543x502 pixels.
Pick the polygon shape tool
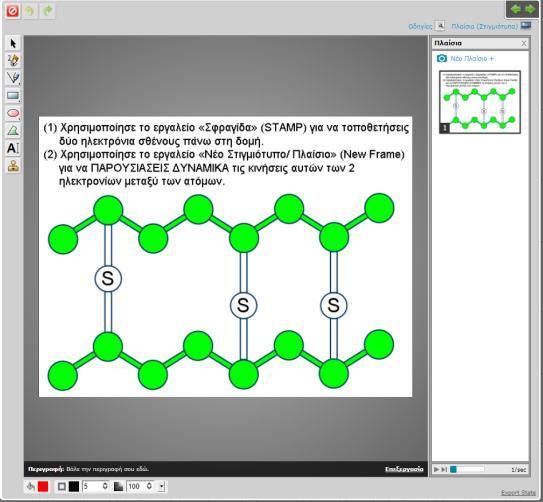[13, 131]
